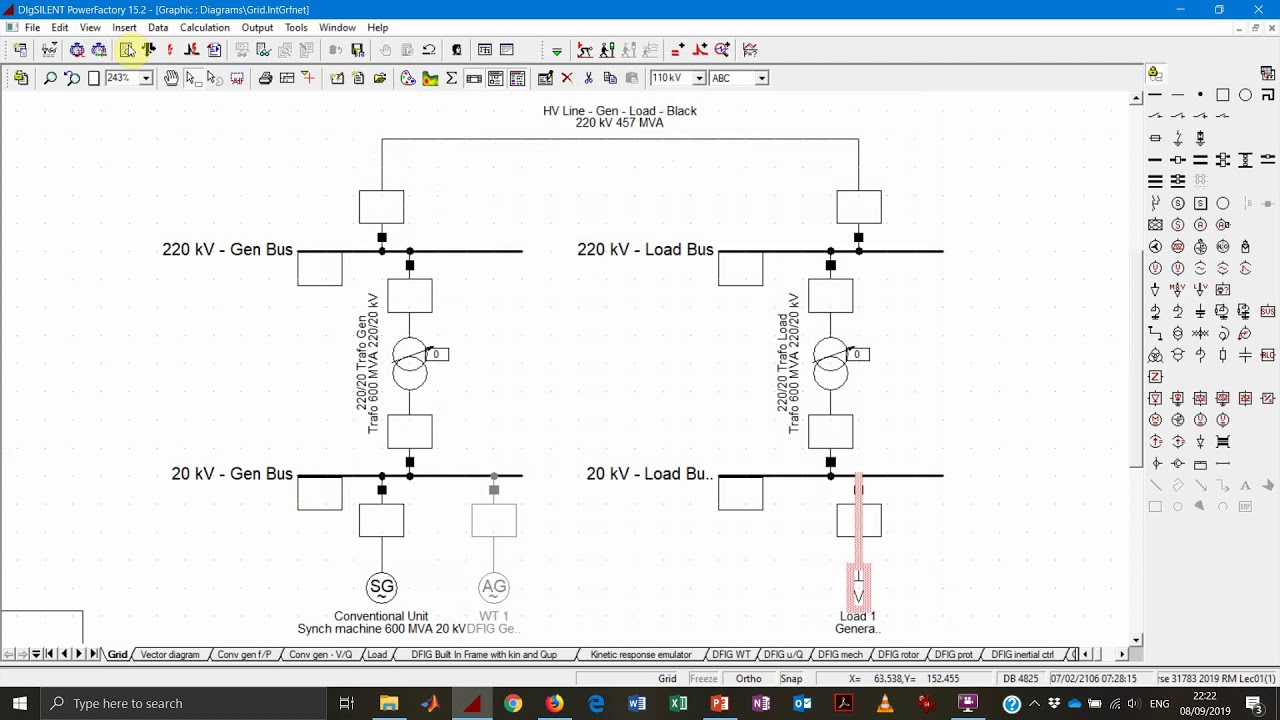Click the DB 4825 status bar entry
This screenshot has width=1280, height=720.
pos(1021,679)
